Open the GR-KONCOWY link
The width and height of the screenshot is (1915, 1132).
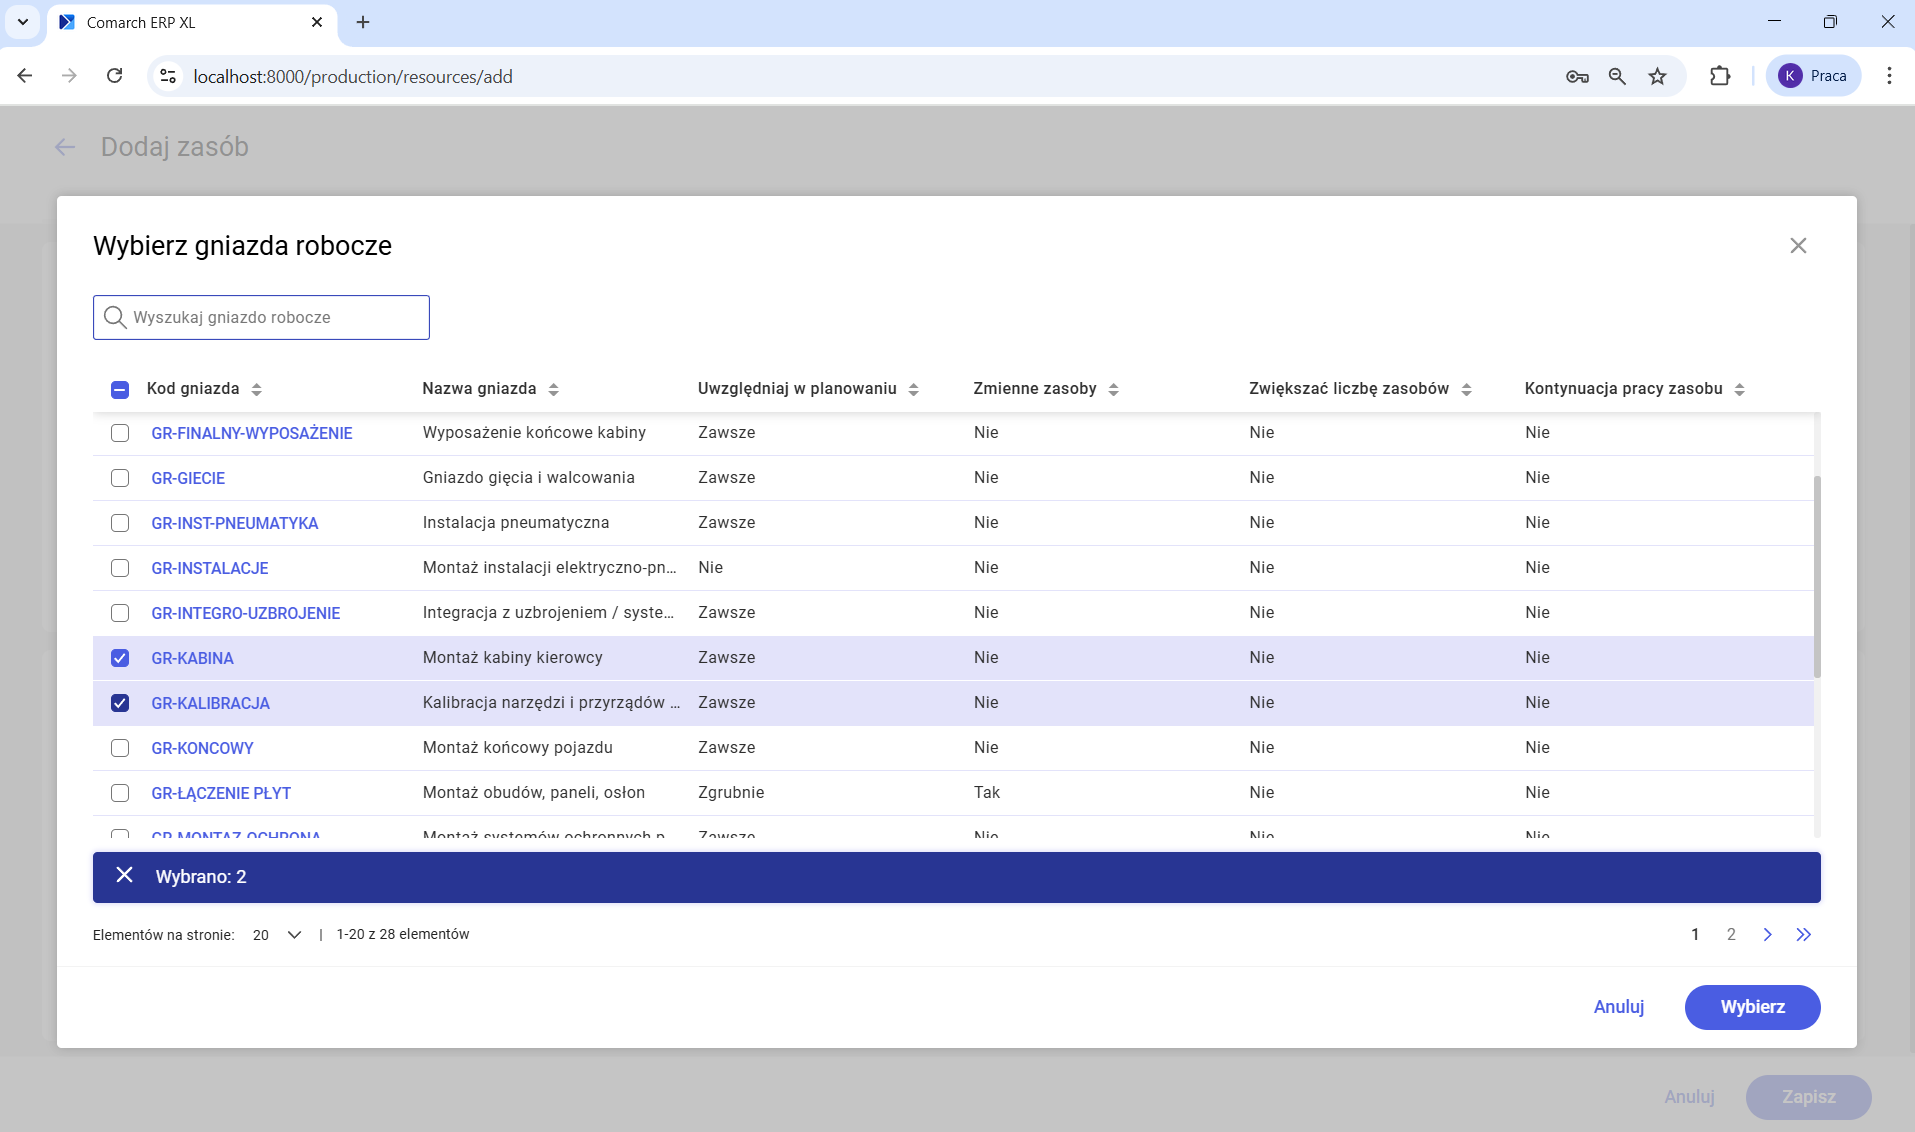click(x=202, y=748)
